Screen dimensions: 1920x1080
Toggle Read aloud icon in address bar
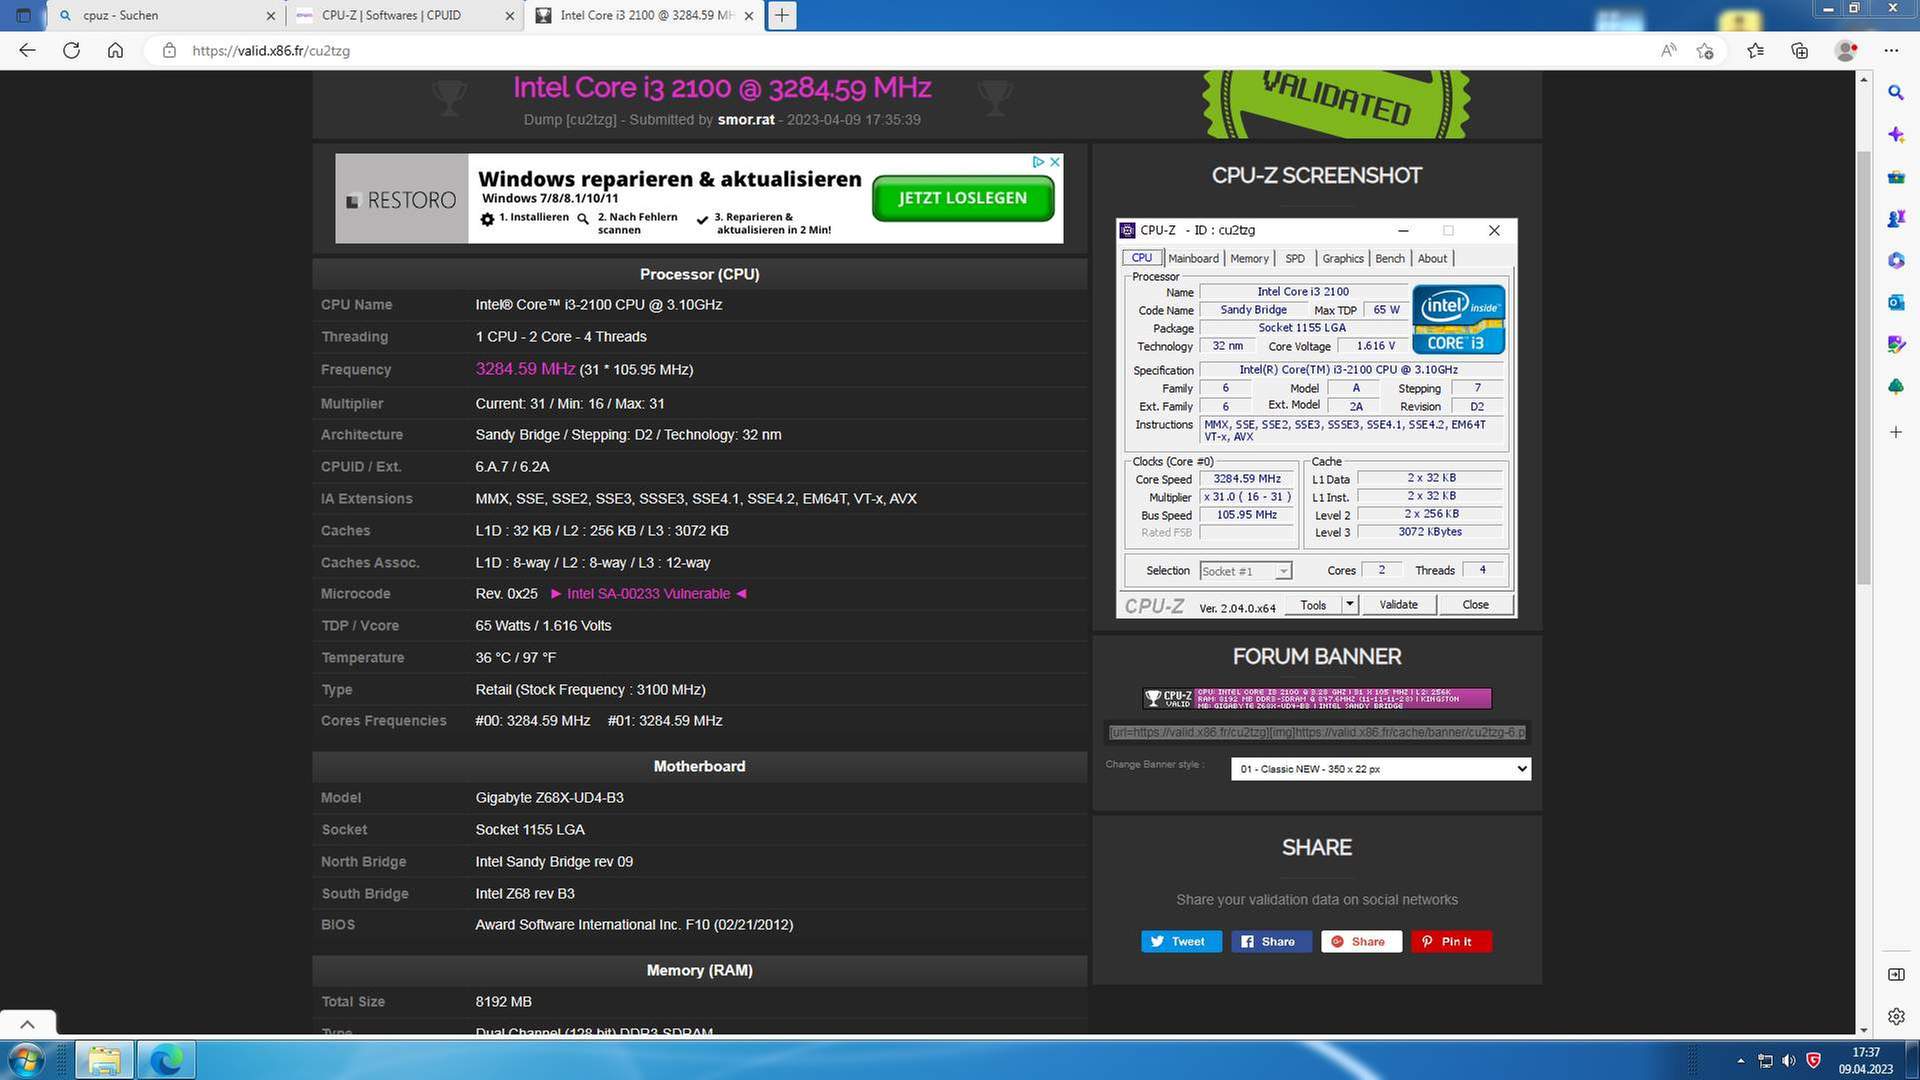coord(1668,50)
